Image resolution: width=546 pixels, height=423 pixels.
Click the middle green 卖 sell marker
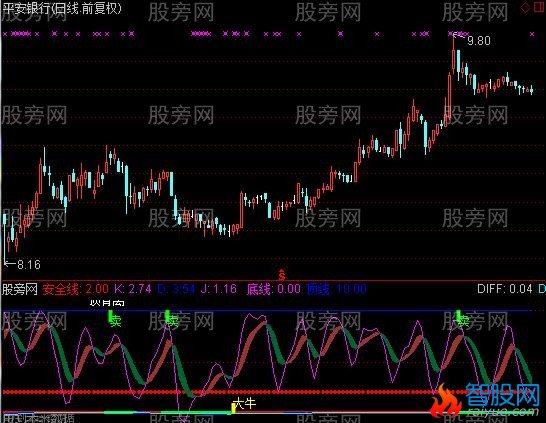pos(172,319)
